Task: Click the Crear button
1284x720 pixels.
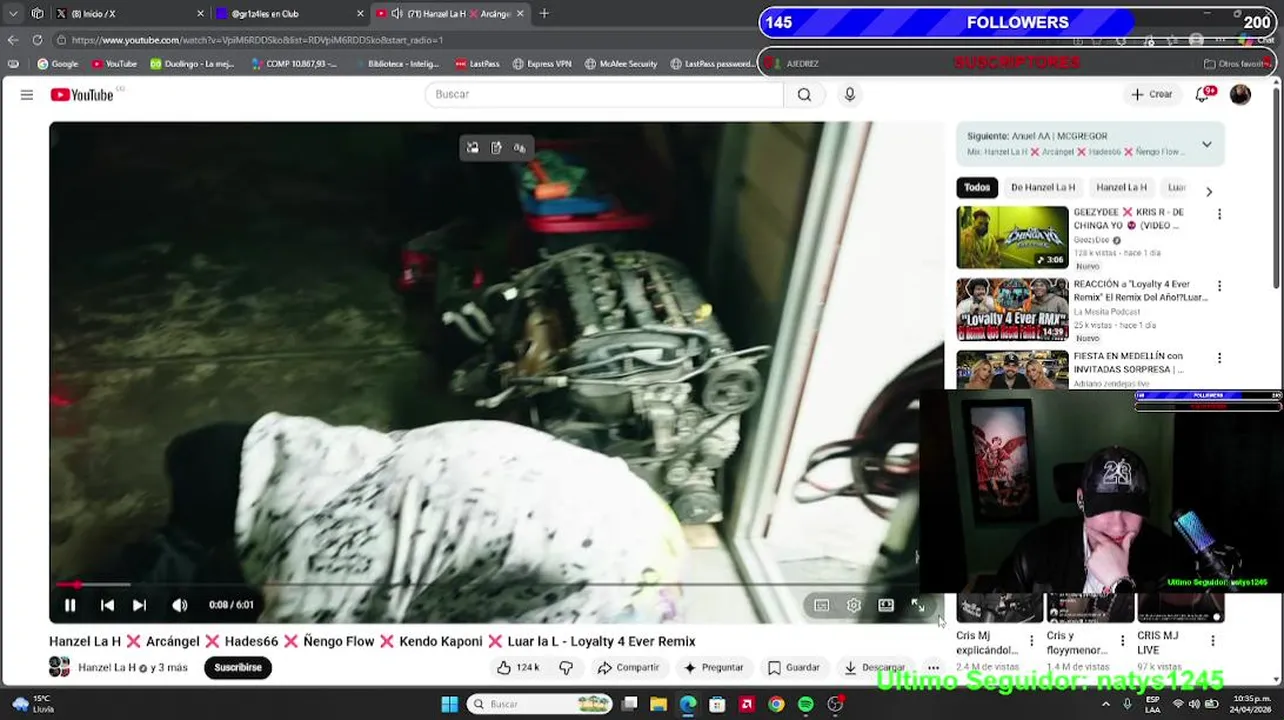Action: point(1151,94)
